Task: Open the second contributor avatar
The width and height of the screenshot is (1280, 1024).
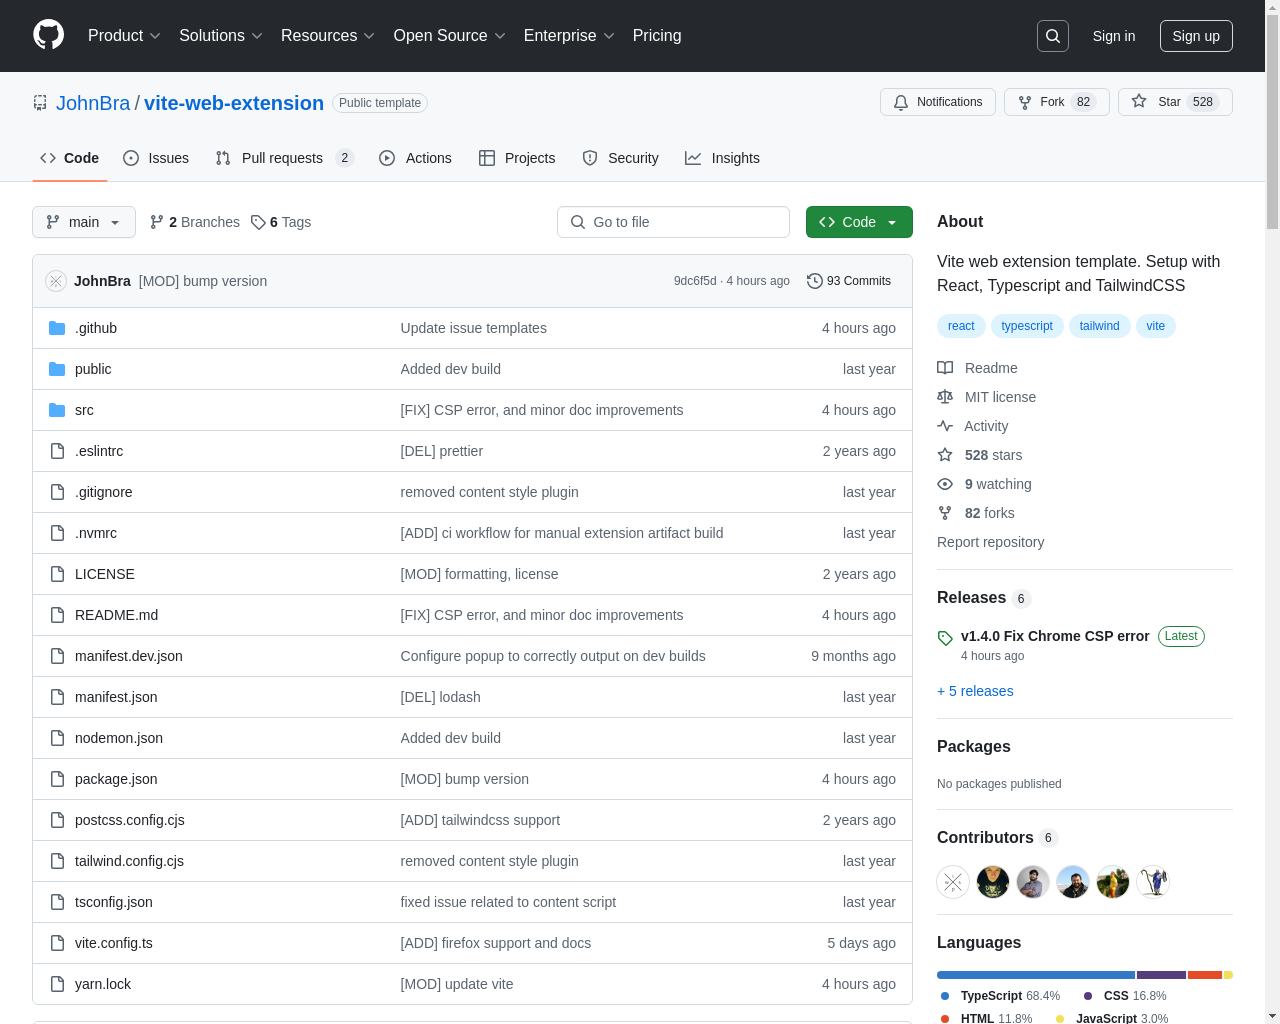Action: pyautogui.click(x=993, y=882)
